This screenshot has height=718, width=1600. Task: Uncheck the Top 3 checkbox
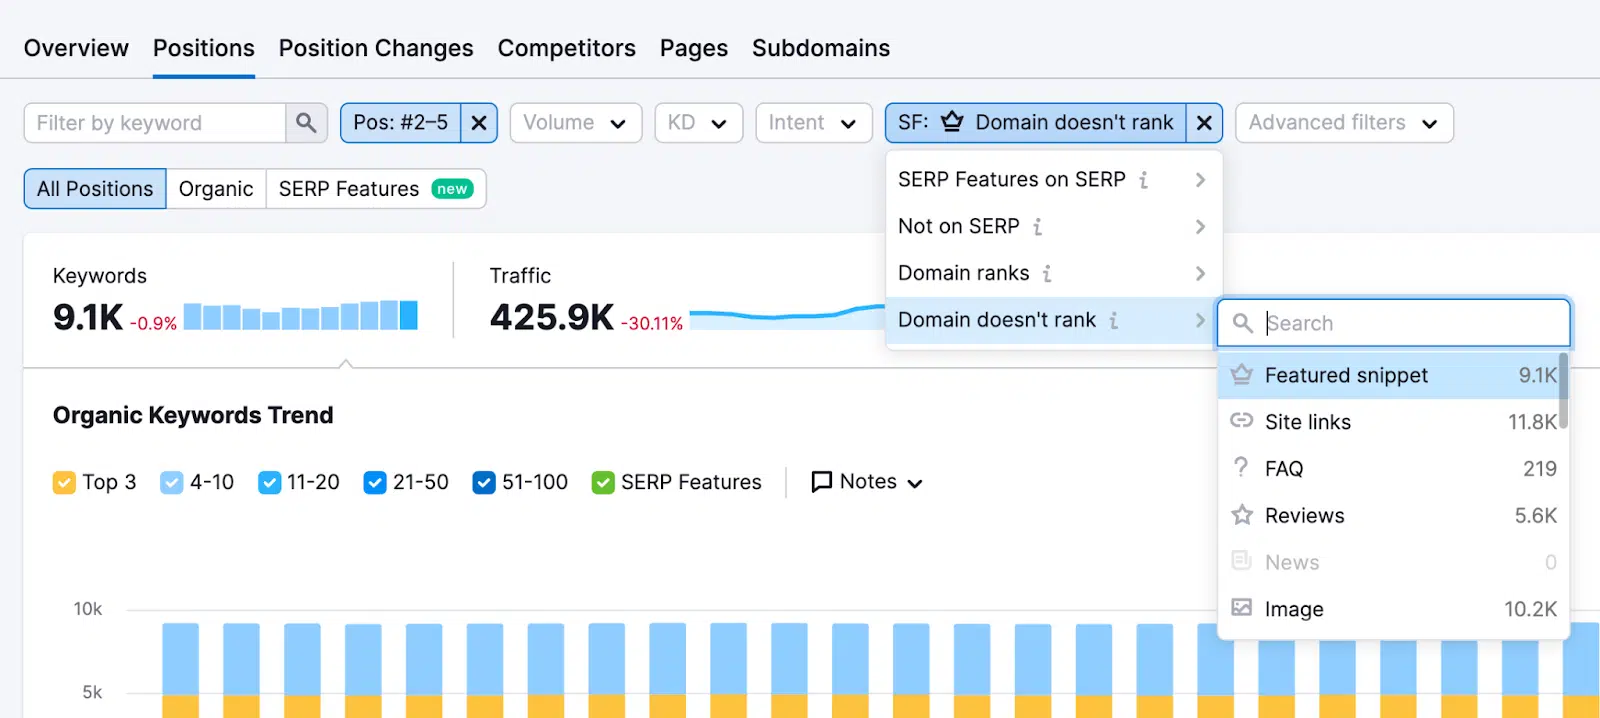[64, 483]
